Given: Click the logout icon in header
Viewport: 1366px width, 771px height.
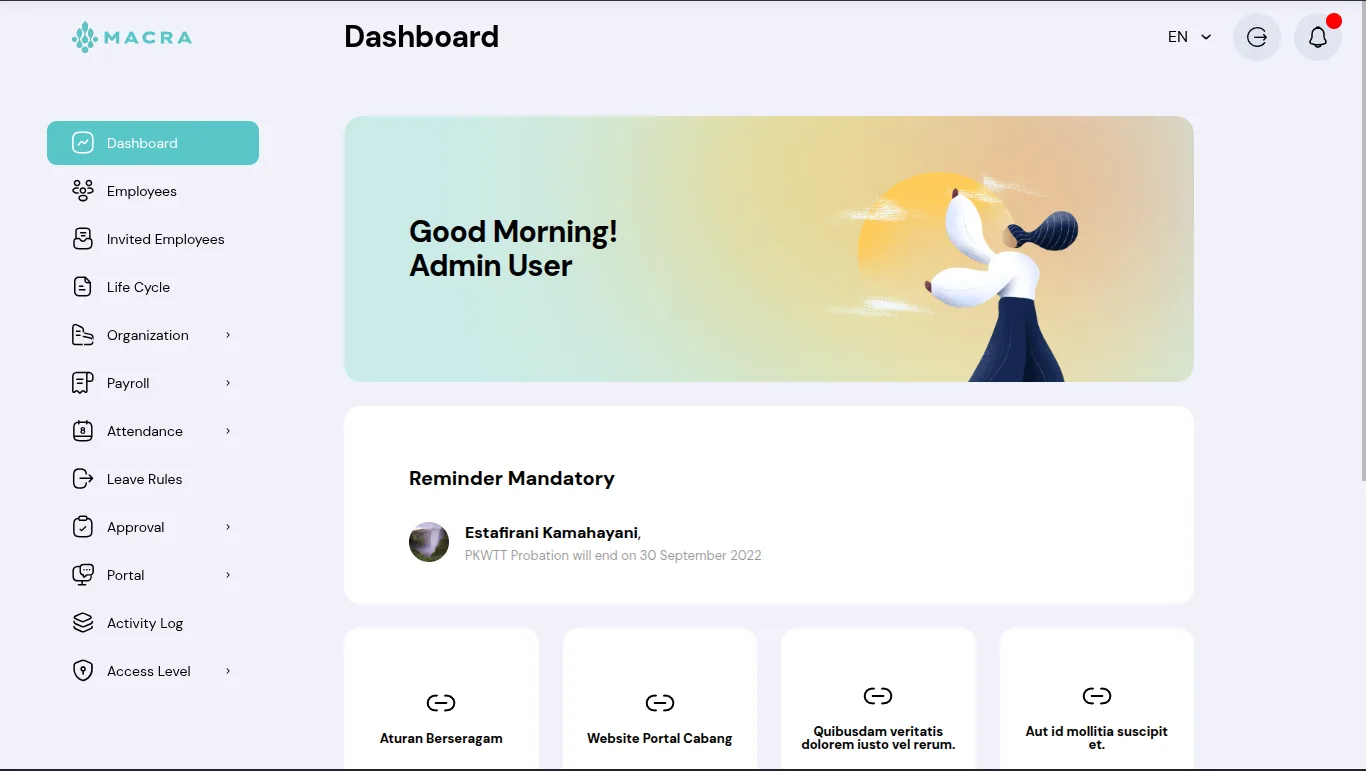Looking at the screenshot, I should (1257, 37).
